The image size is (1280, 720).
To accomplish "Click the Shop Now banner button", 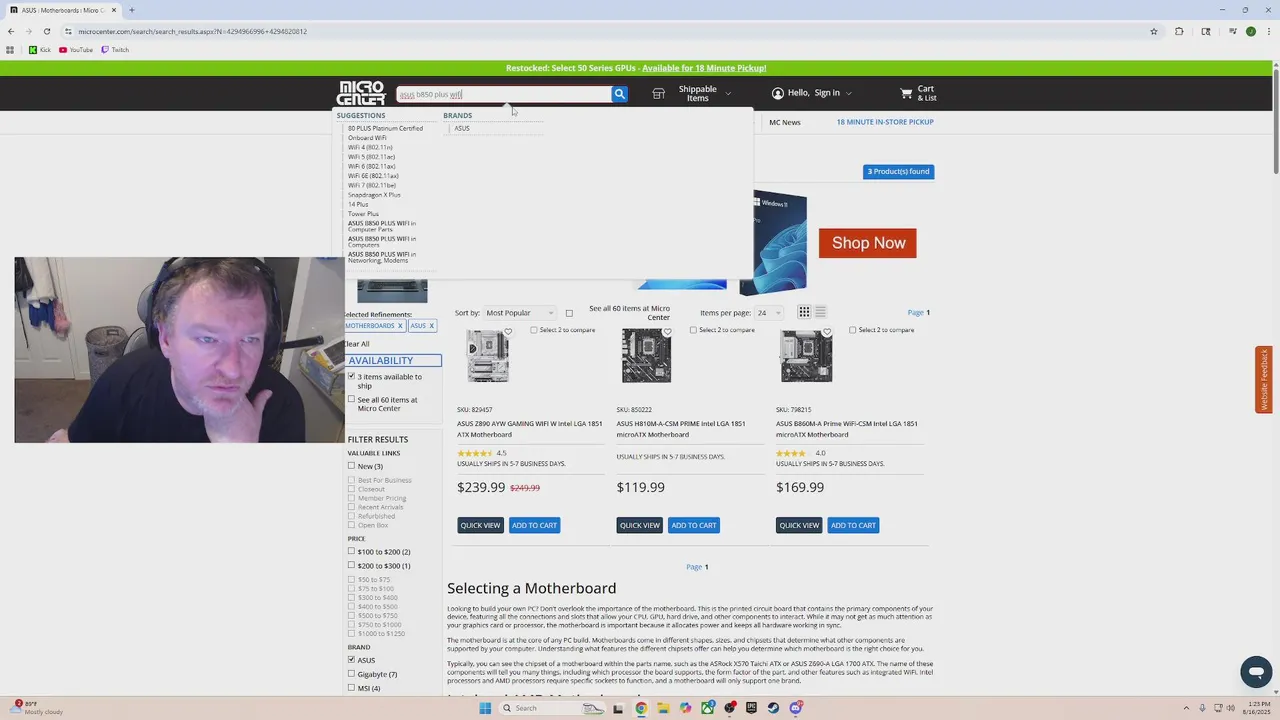I will [x=868, y=243].
